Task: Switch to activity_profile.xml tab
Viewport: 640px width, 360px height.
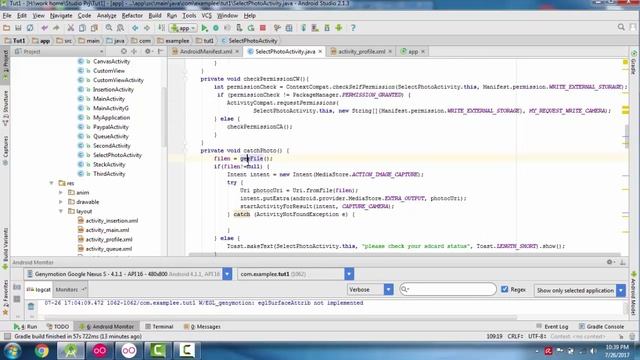Action: click(x=361, y=51)
